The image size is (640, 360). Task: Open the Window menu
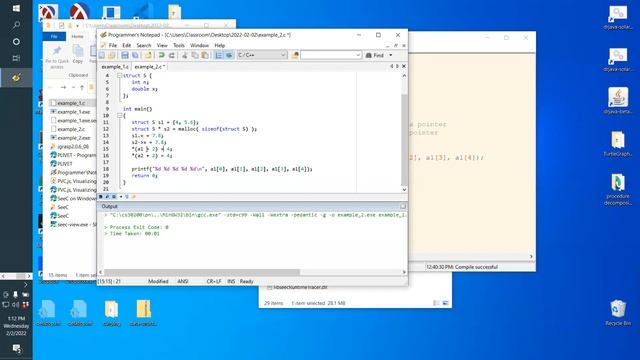[199, 45]
